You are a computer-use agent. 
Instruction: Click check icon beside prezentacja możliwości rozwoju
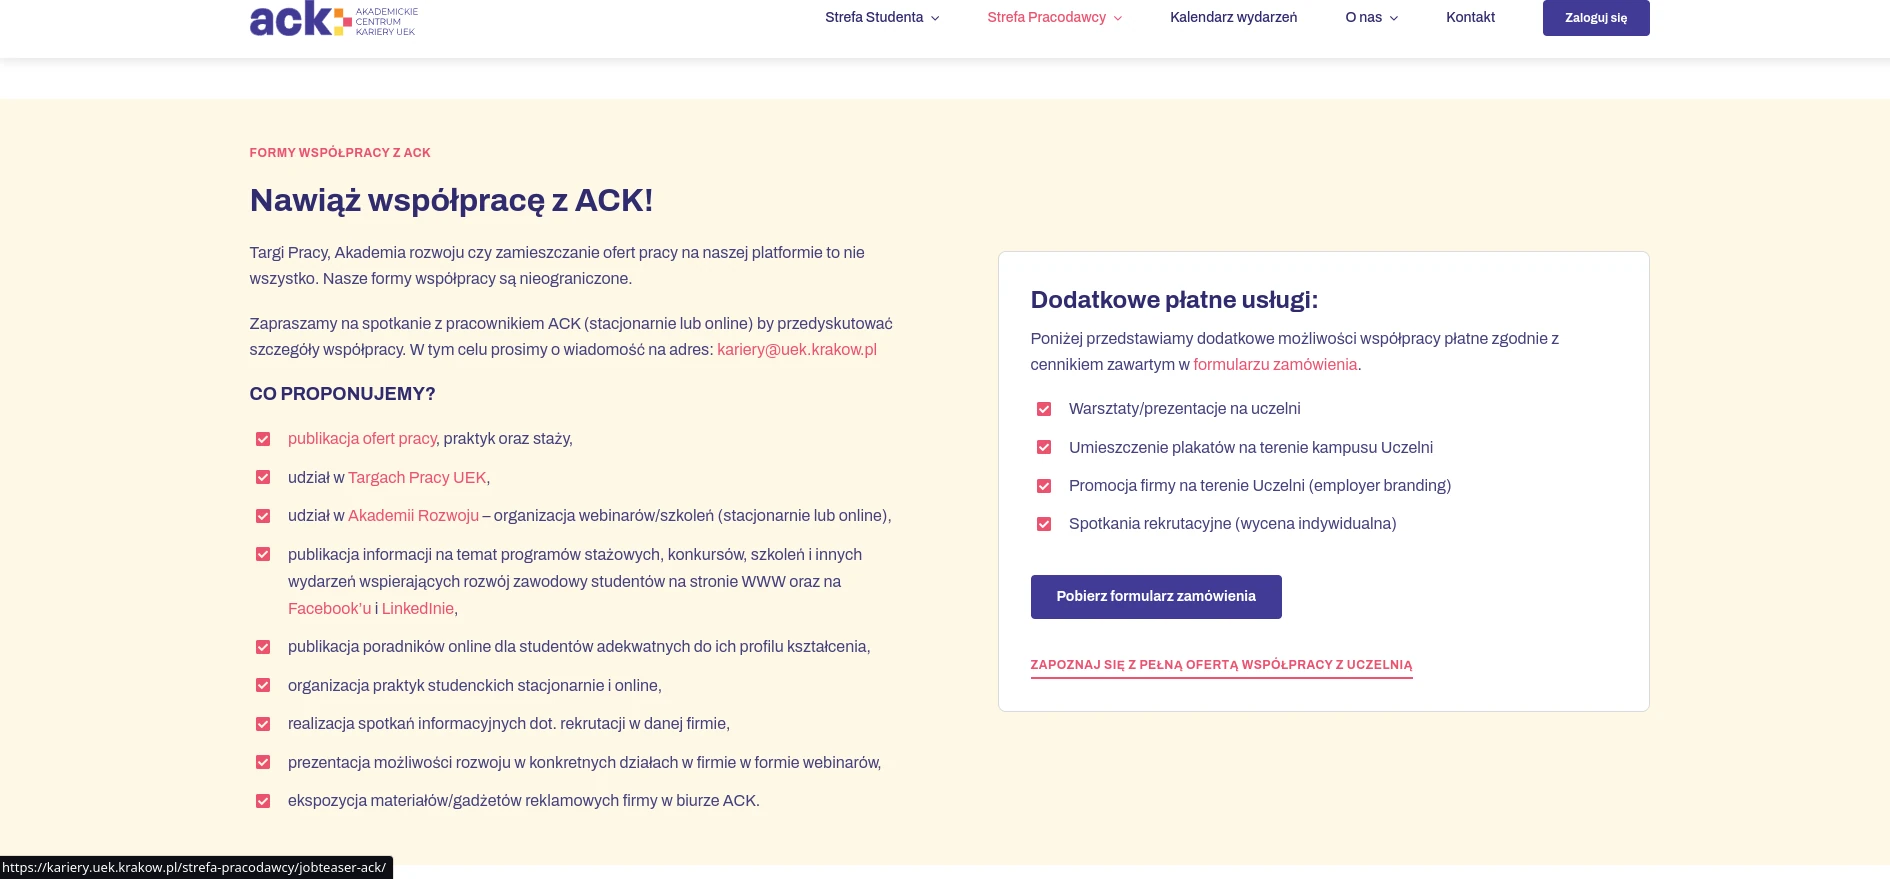click(x=263, y=762)
